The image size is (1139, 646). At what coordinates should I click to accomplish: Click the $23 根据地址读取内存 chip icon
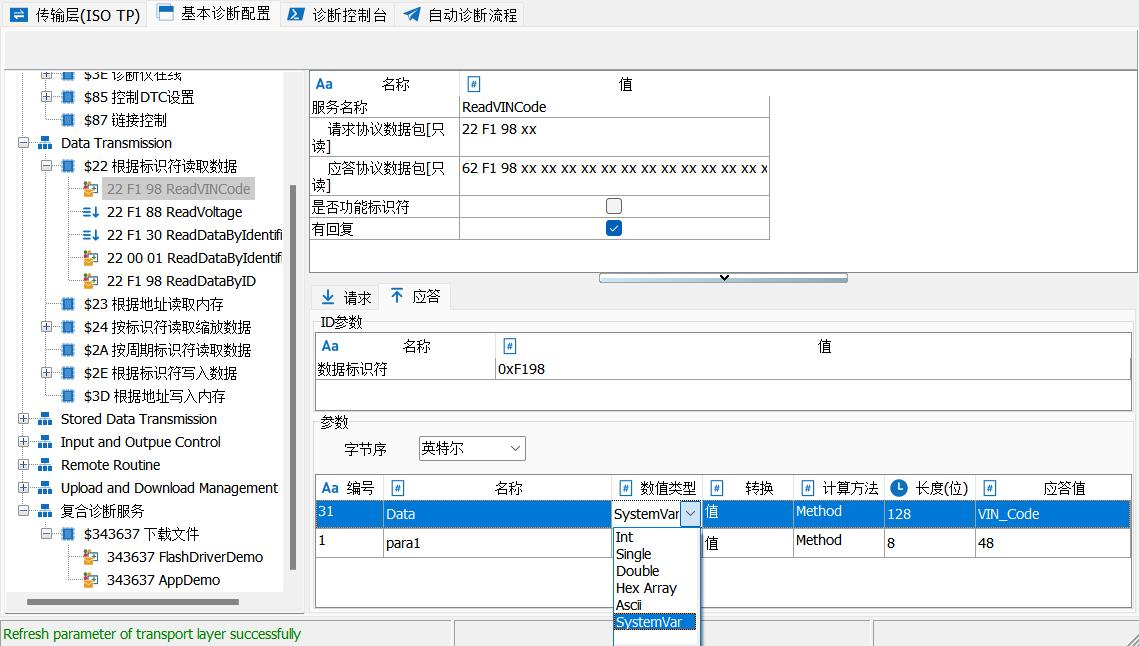pos(68,304)
